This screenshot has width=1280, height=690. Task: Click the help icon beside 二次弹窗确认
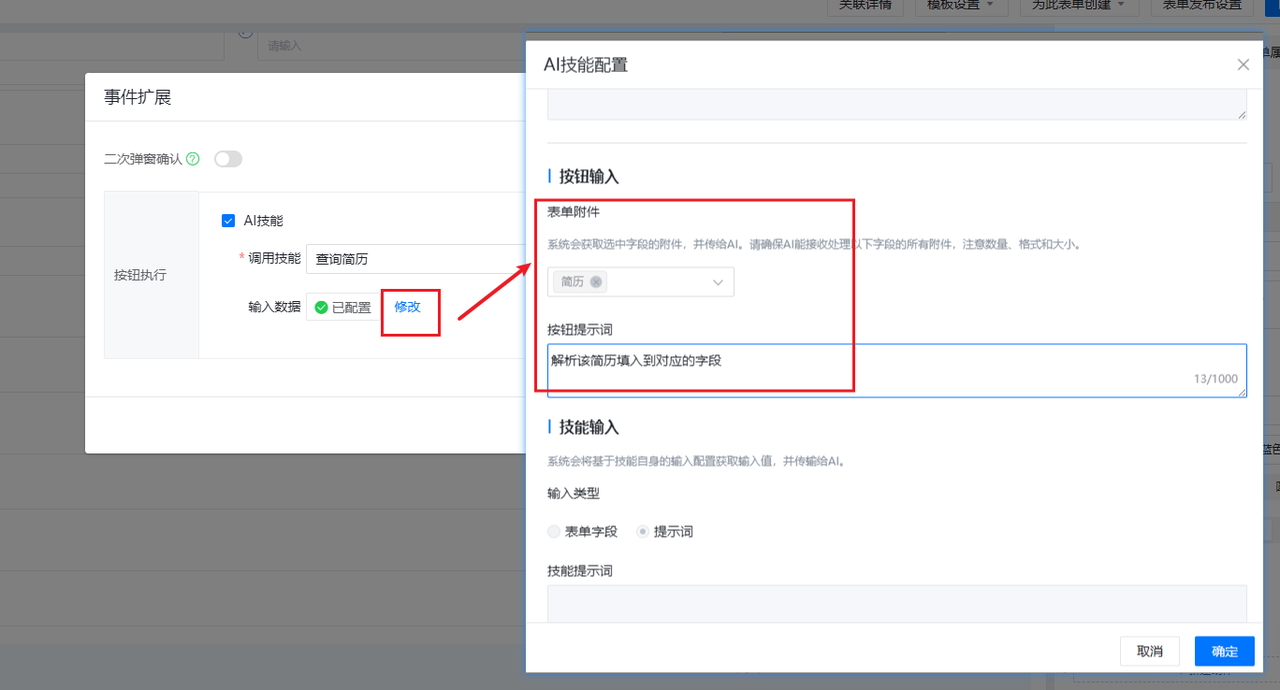(x=193, y=159)
